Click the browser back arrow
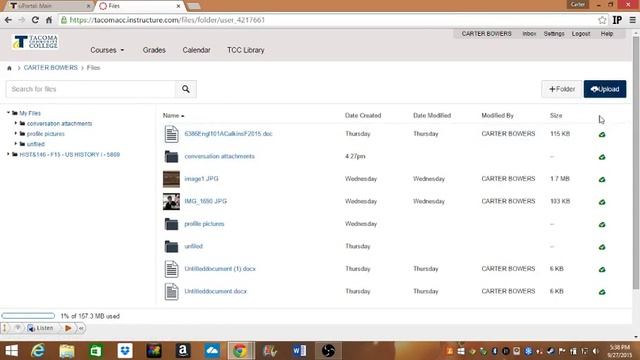Image resolution: width=640 pixels, height=360 pixels. (8, 20)
